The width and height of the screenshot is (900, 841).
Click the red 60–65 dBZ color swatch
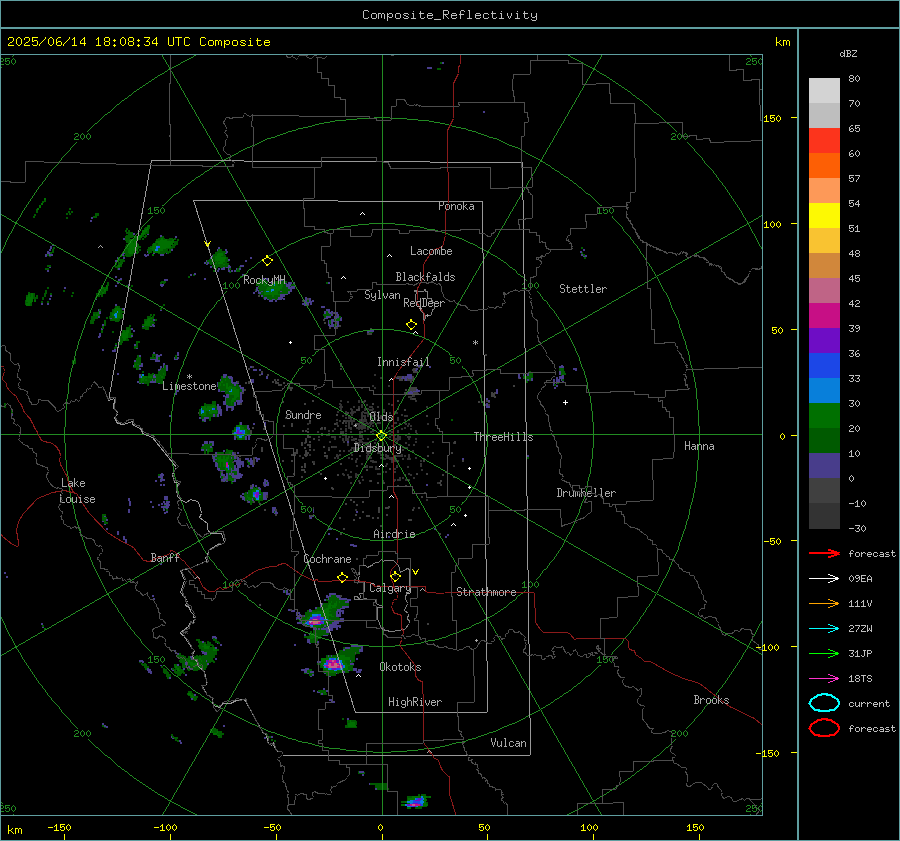[824, 141]
